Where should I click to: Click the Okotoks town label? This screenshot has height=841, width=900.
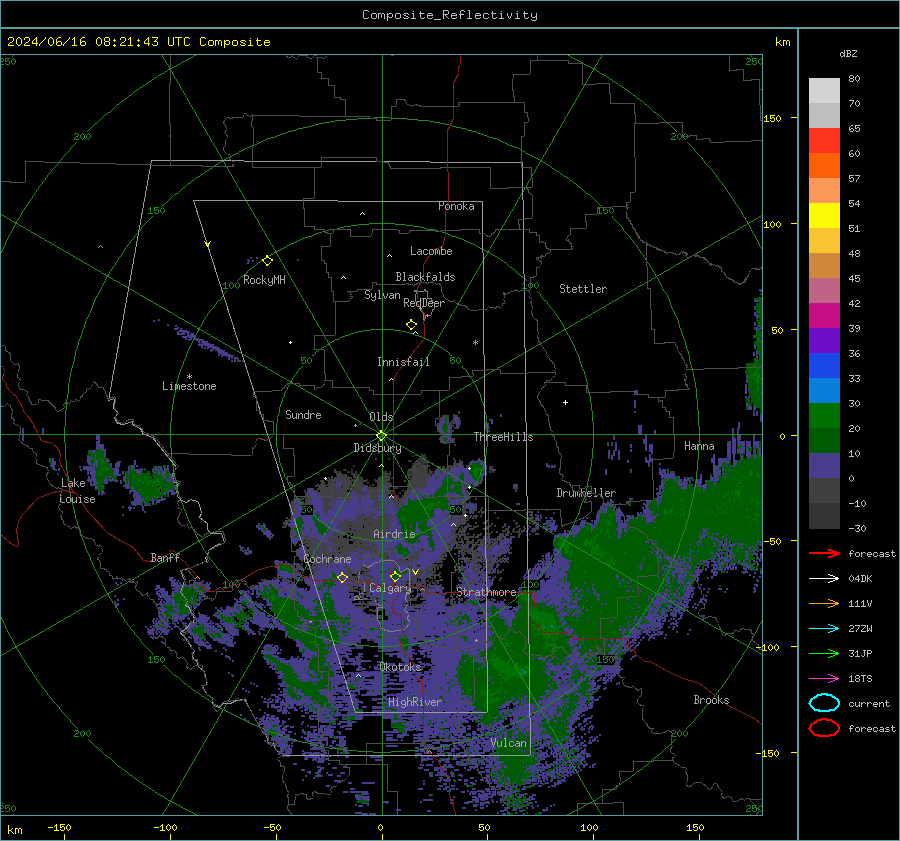[x=401, y=666]
